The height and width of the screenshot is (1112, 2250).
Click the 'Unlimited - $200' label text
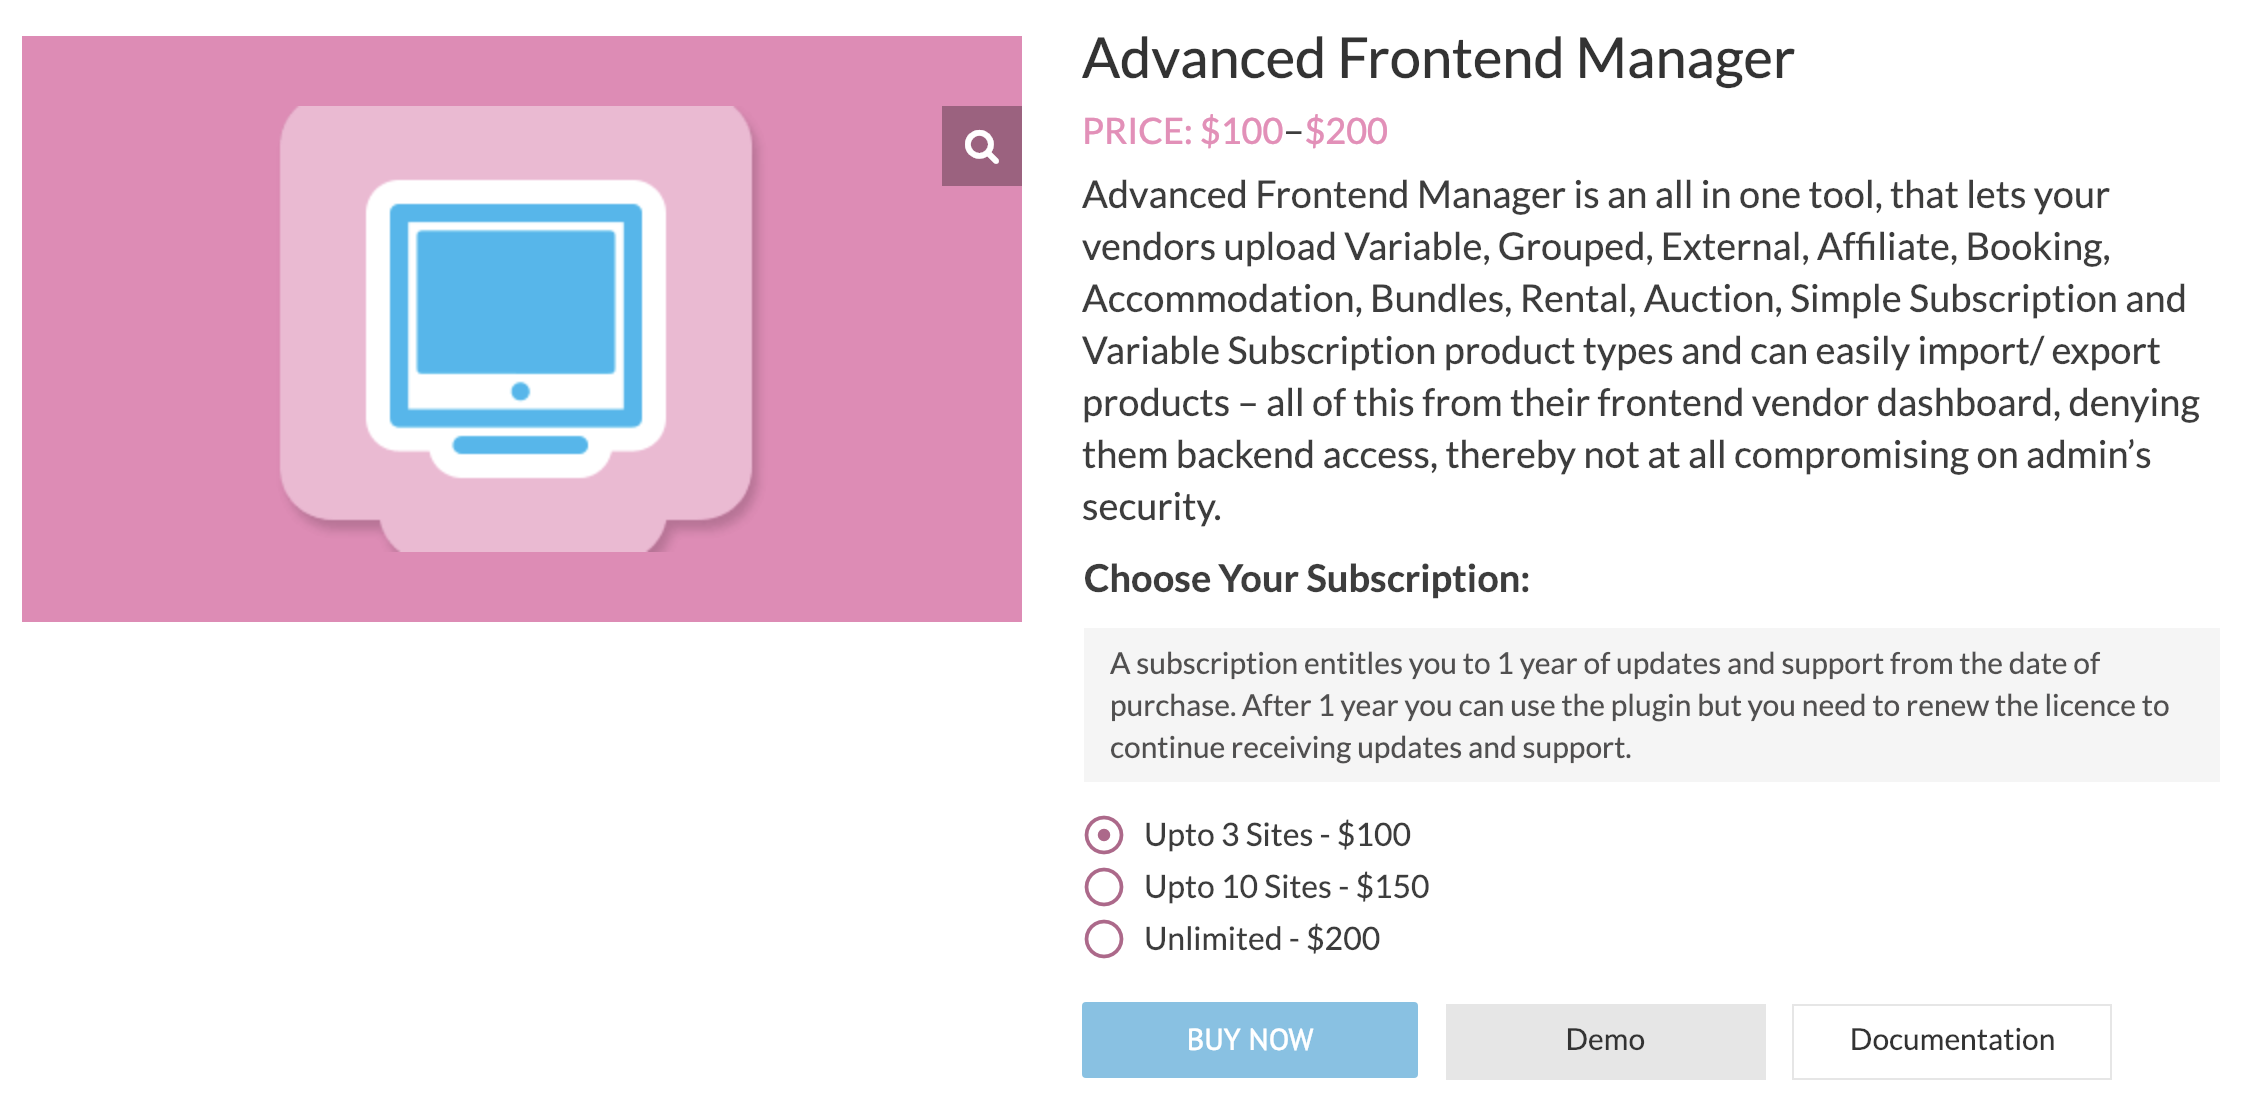[x=1262, y=939]
